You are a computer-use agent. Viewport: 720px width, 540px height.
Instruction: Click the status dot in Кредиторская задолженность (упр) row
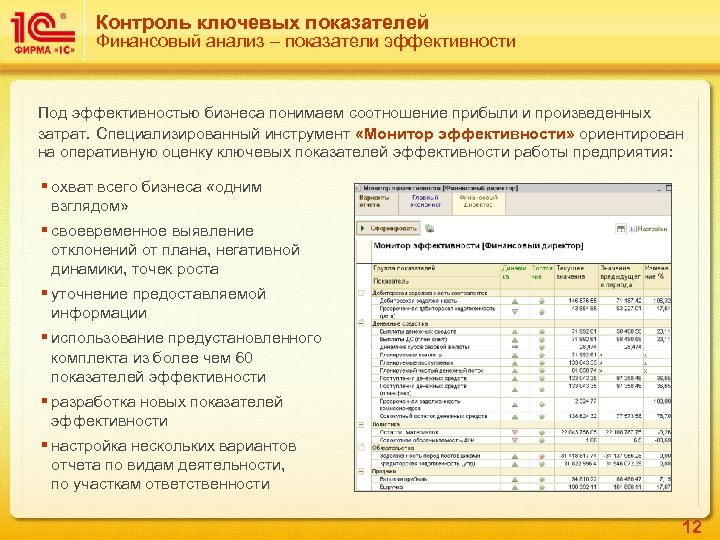[542, 464]
